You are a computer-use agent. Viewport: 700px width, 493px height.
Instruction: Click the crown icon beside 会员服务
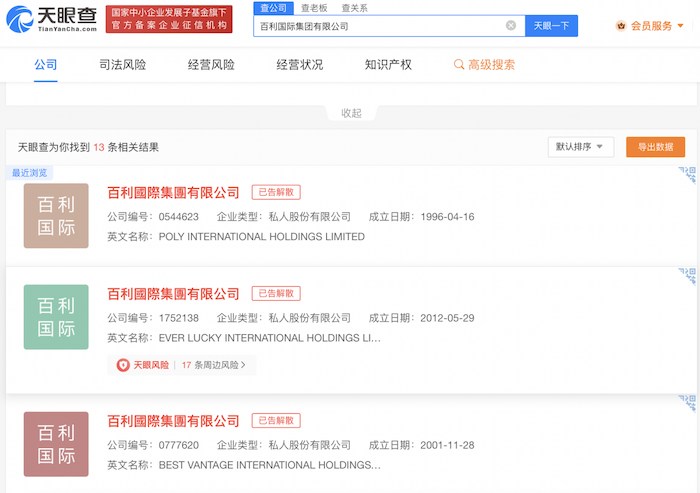click(621, 26)
